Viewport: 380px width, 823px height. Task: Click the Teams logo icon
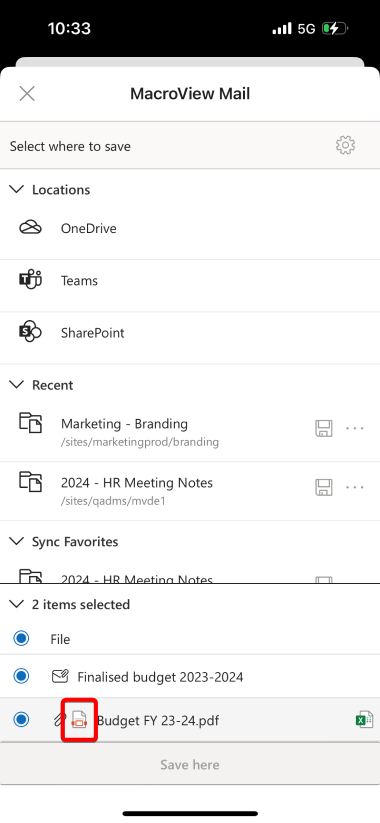(30, 280)
